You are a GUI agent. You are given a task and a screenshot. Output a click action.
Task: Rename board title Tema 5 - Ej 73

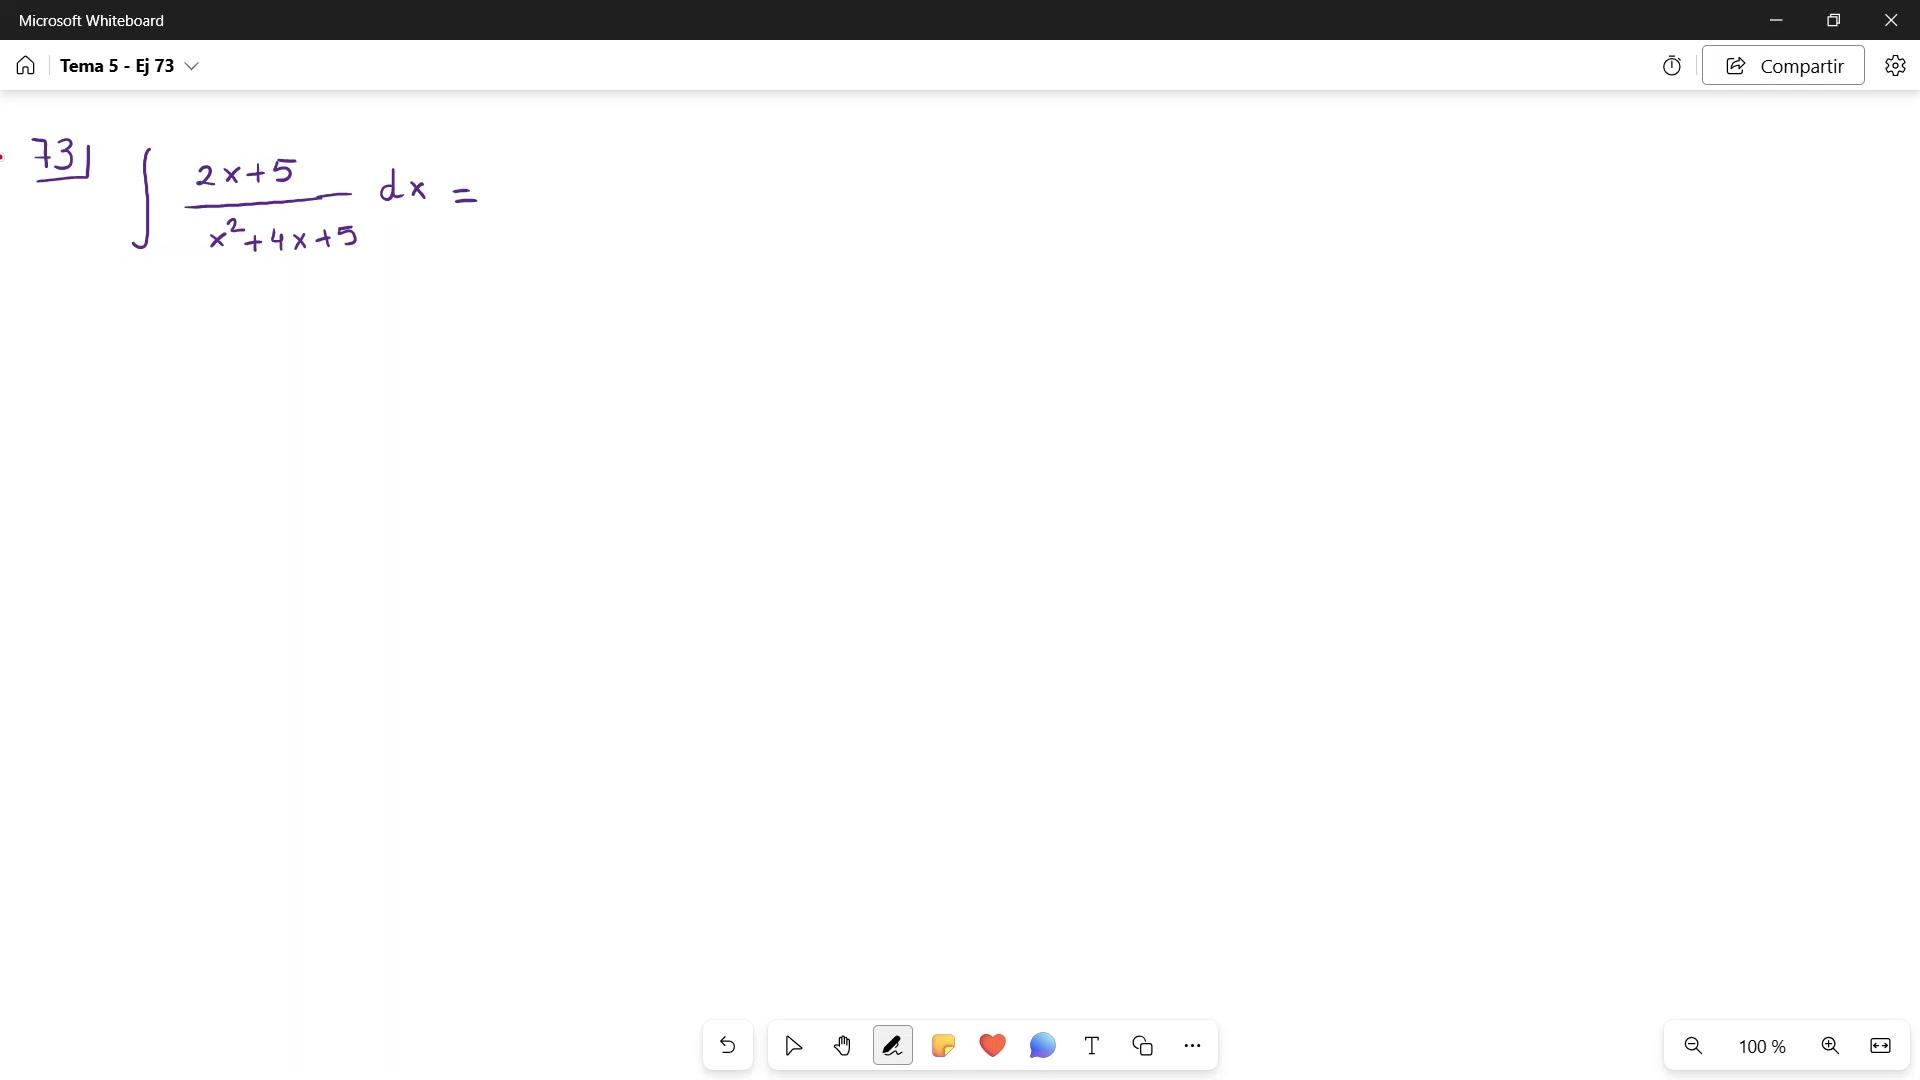click(117, 66)
